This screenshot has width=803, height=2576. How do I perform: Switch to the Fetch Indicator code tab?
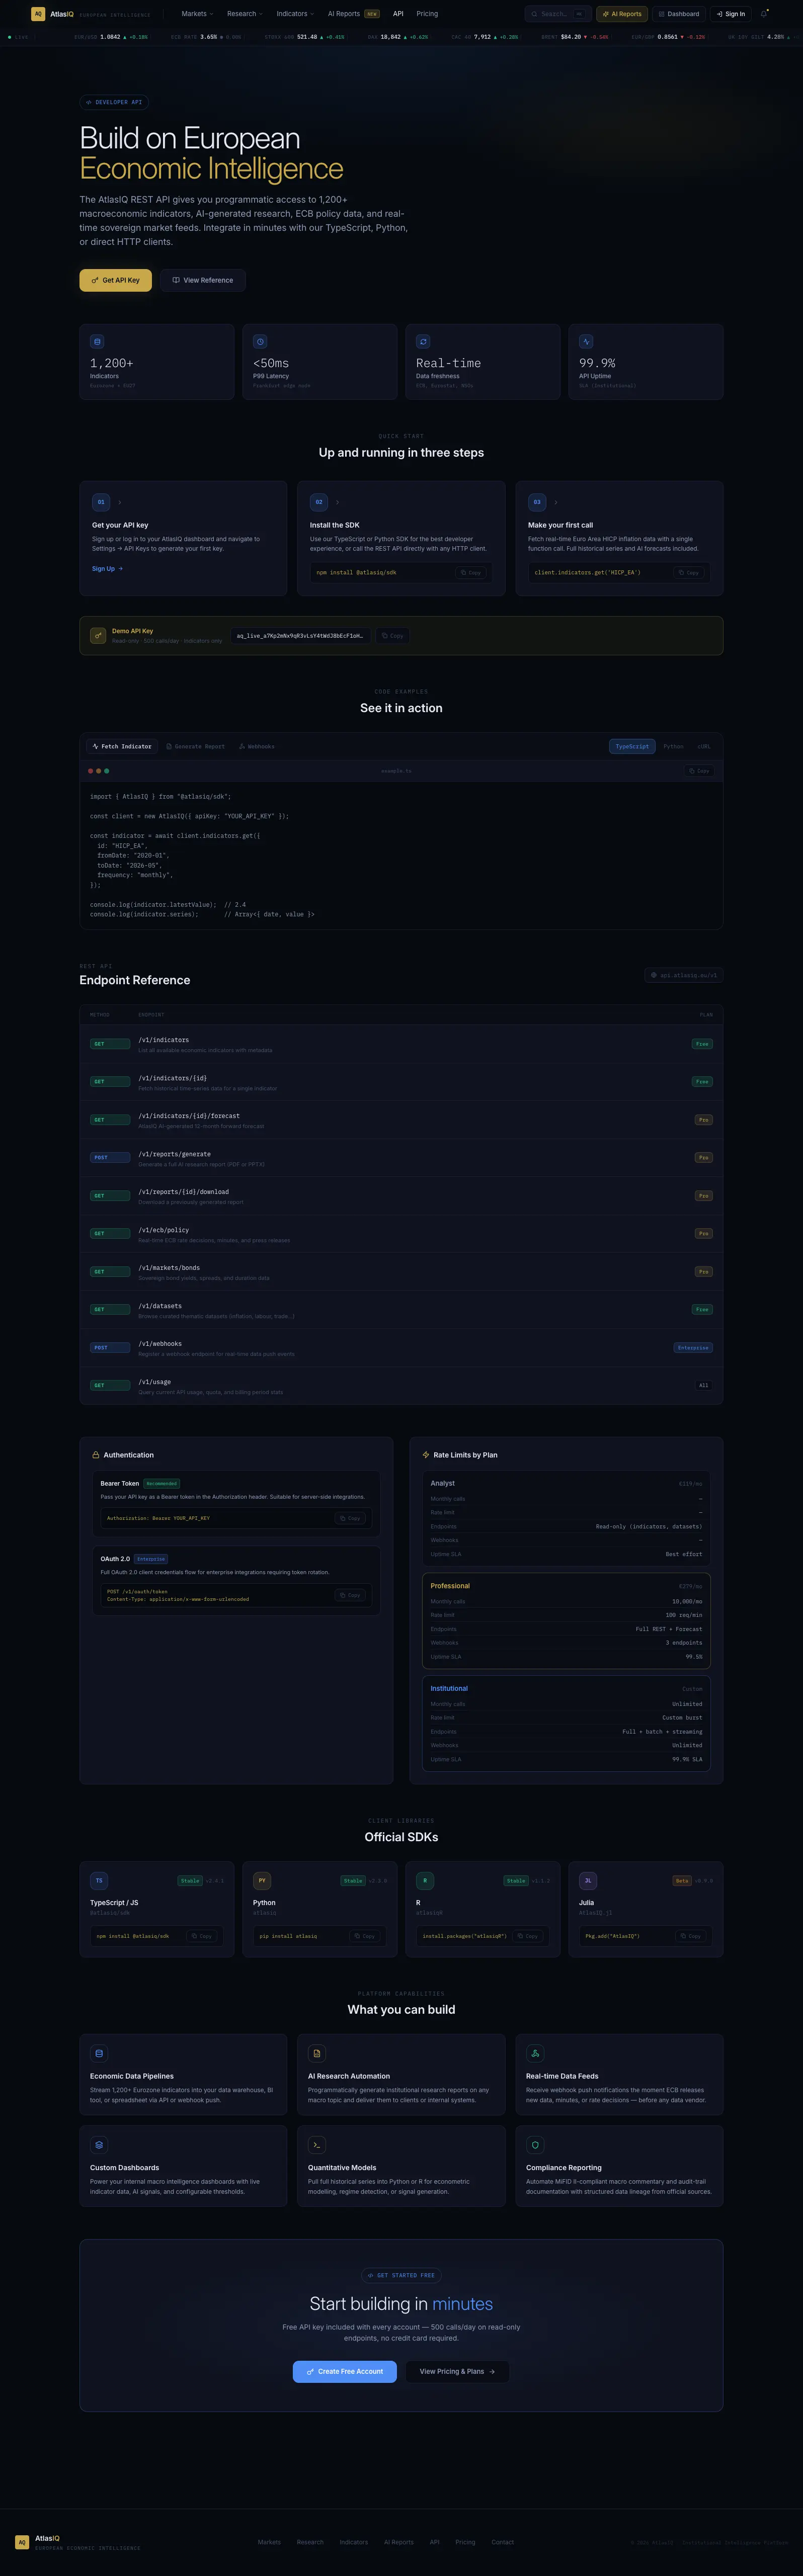122,746
